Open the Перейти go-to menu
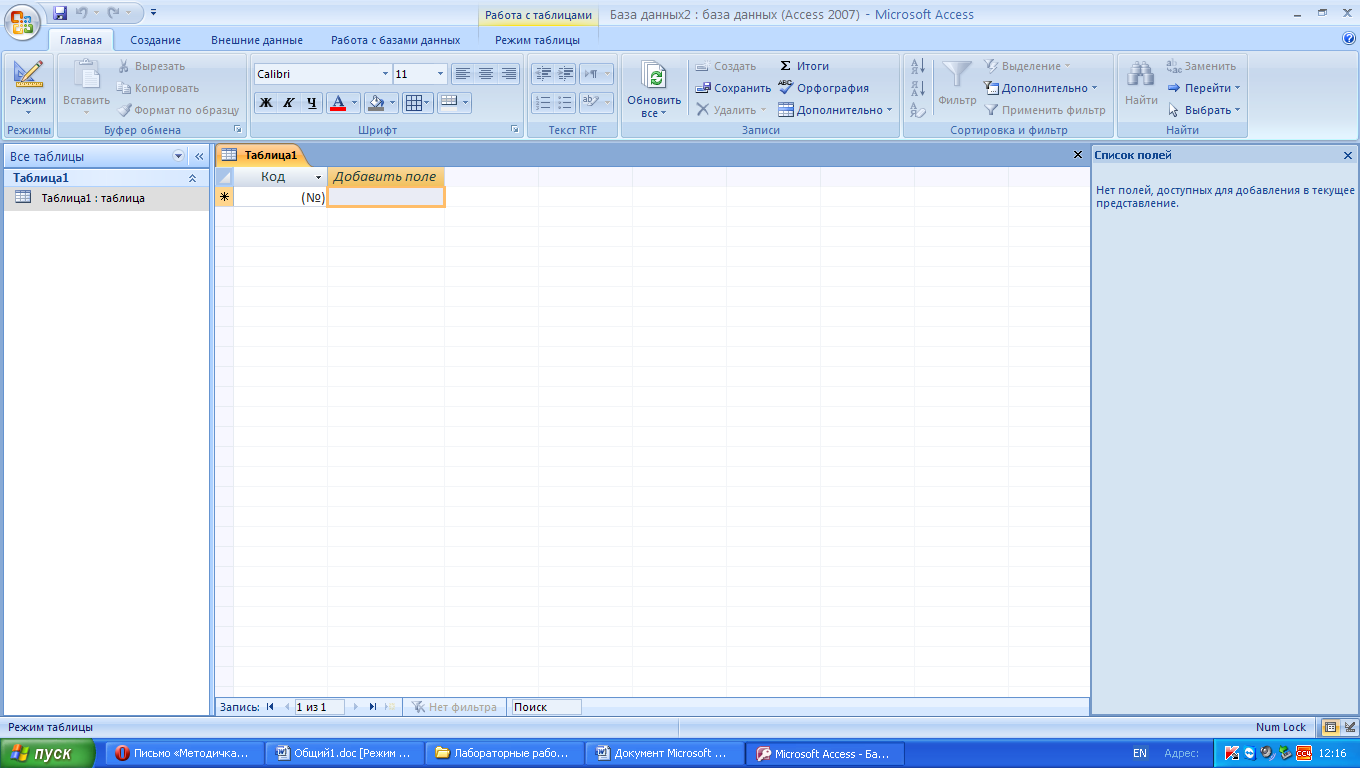1360x768 pixels. coord(1204,88)
